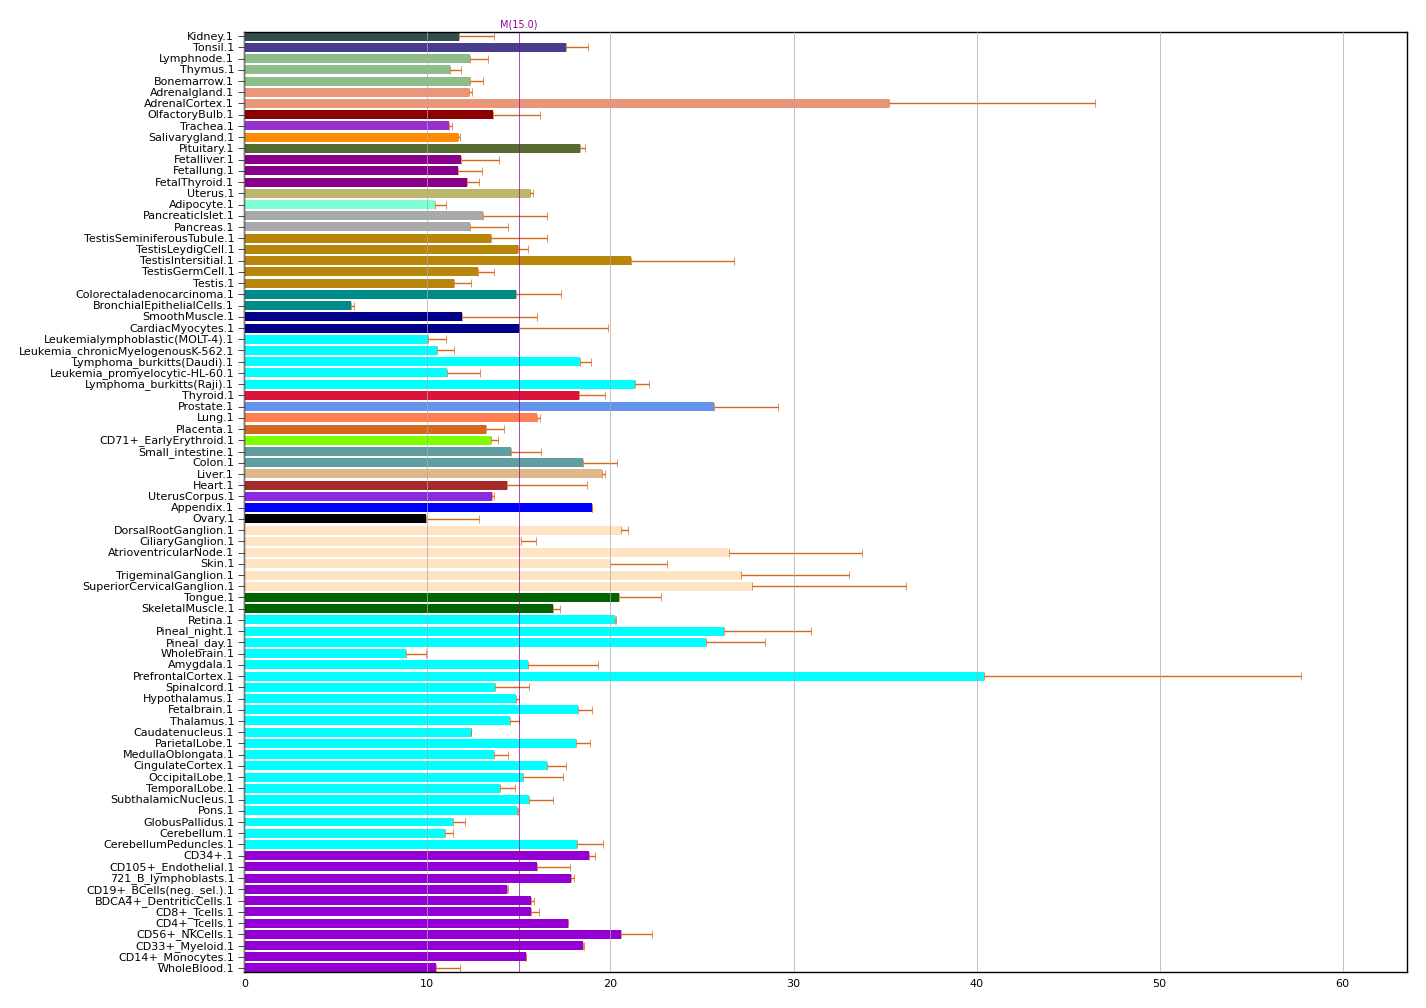Click the black Ovary.1 bar
This screenshot has height=1008, width=1426.
[335, 518]
